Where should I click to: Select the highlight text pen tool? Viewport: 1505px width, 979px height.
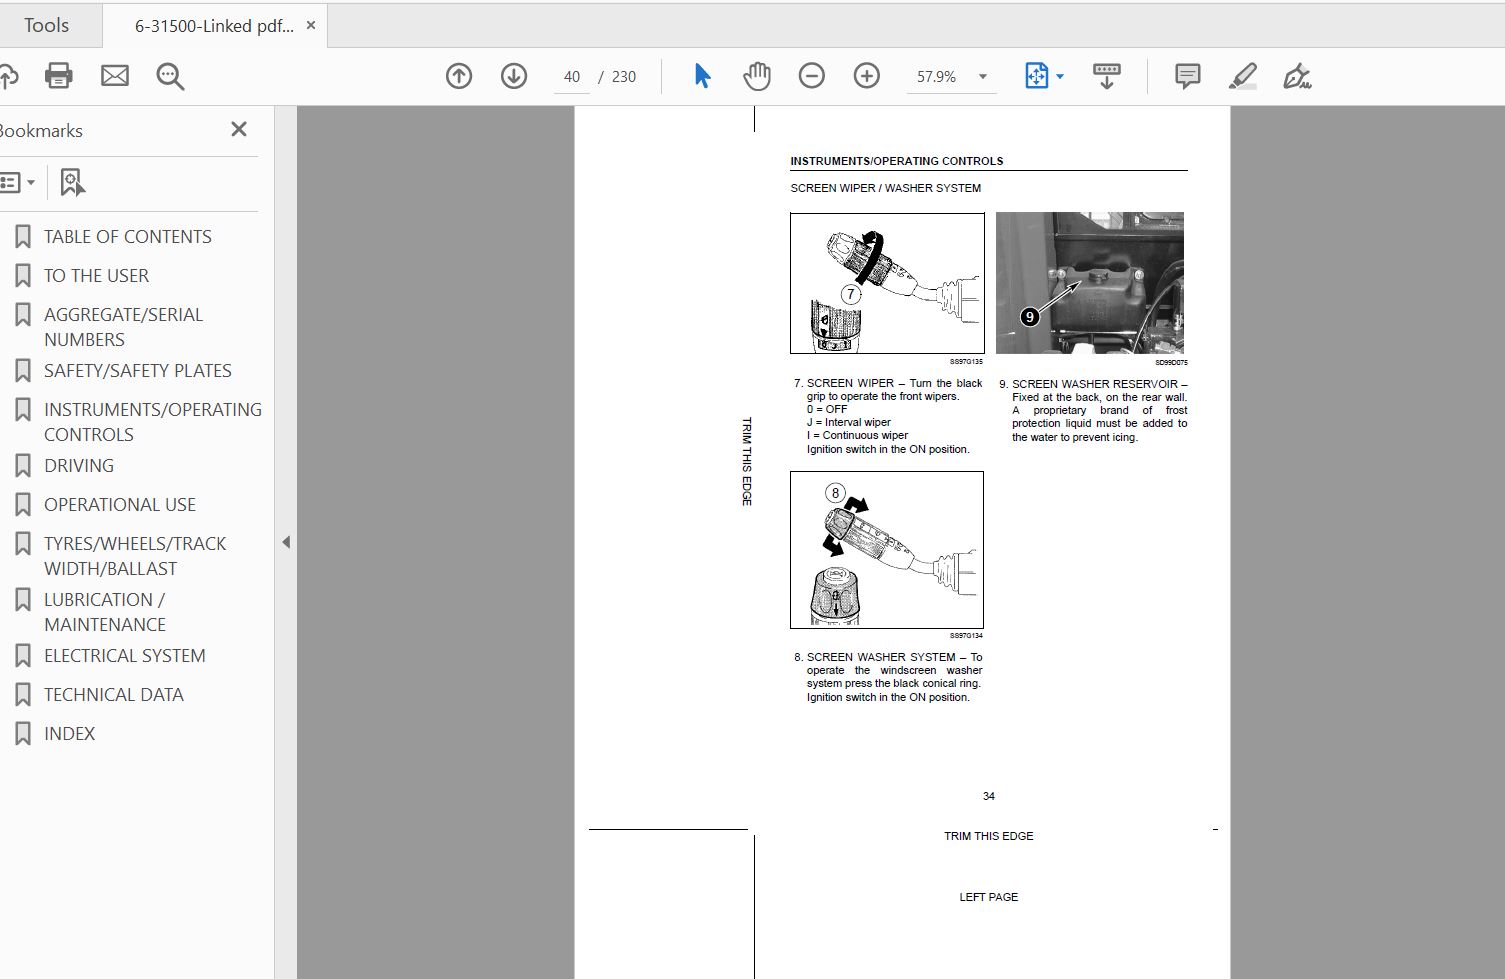click(x=1243, y=76)
